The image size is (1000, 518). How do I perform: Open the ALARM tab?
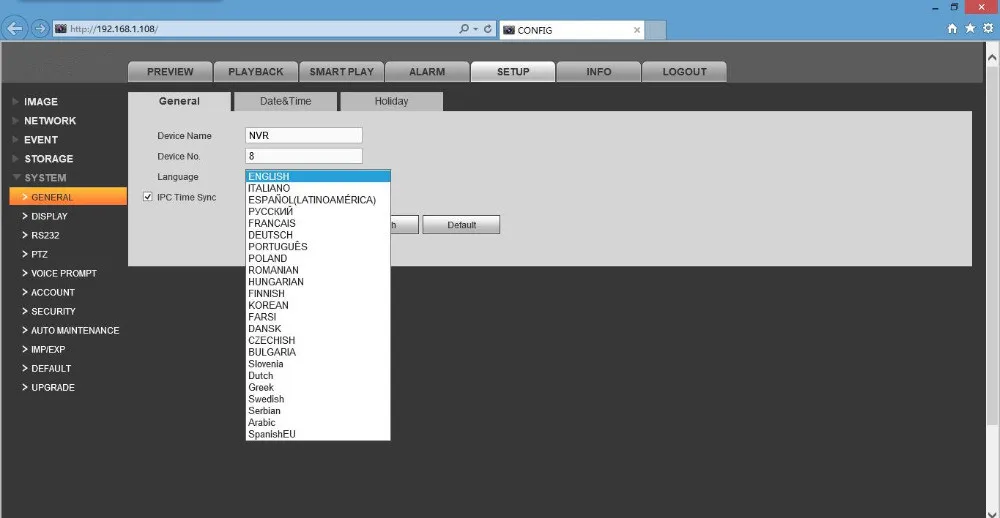point(427,72)
